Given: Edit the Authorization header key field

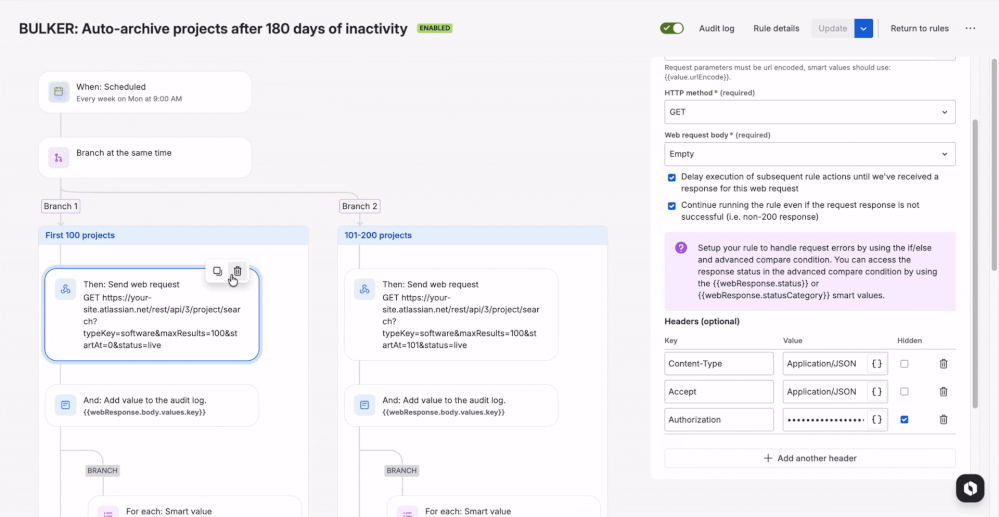Looking at the screenshot, I should pyautogui.click(x=719, y=419).
